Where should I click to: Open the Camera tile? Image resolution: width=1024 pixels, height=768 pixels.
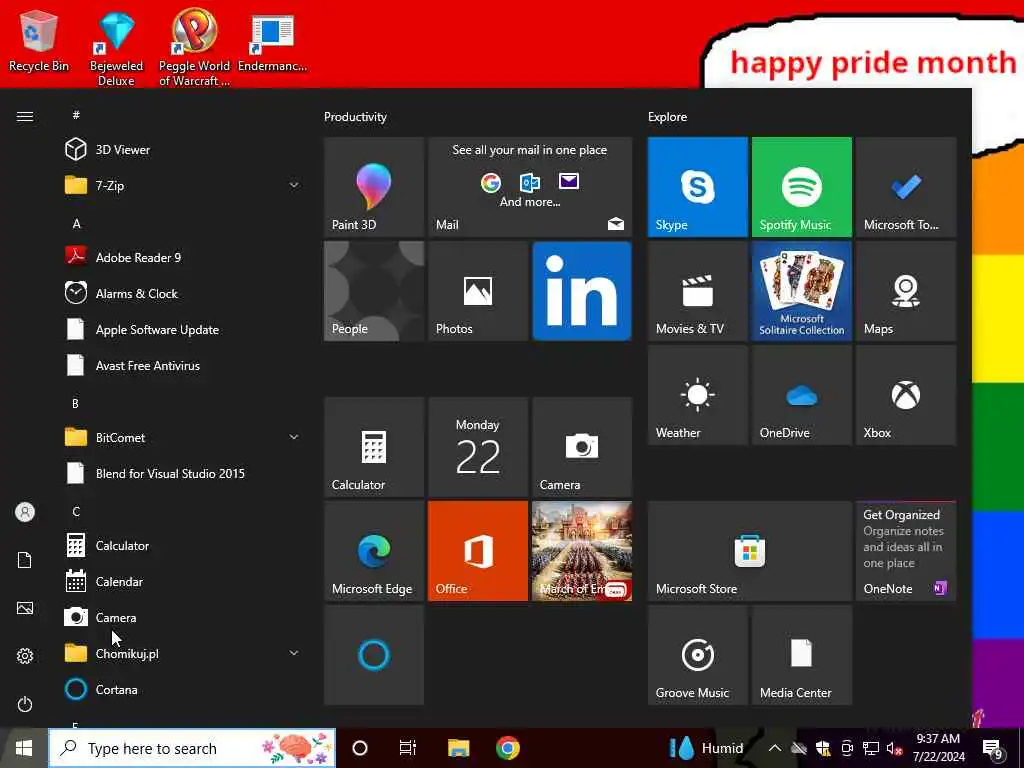click(x=582, y=447)
